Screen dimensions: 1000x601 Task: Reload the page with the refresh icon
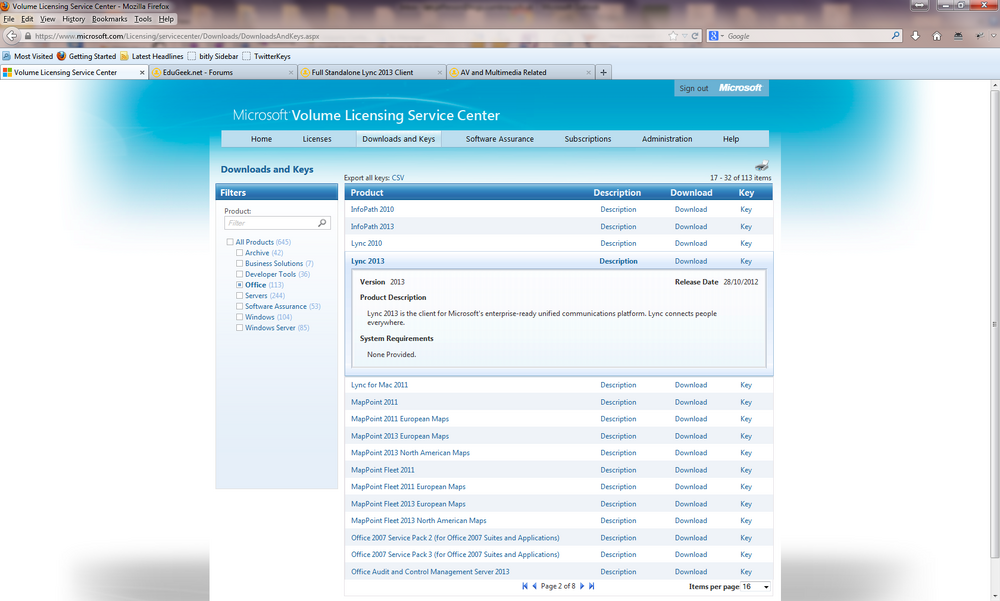coord(695,36)
